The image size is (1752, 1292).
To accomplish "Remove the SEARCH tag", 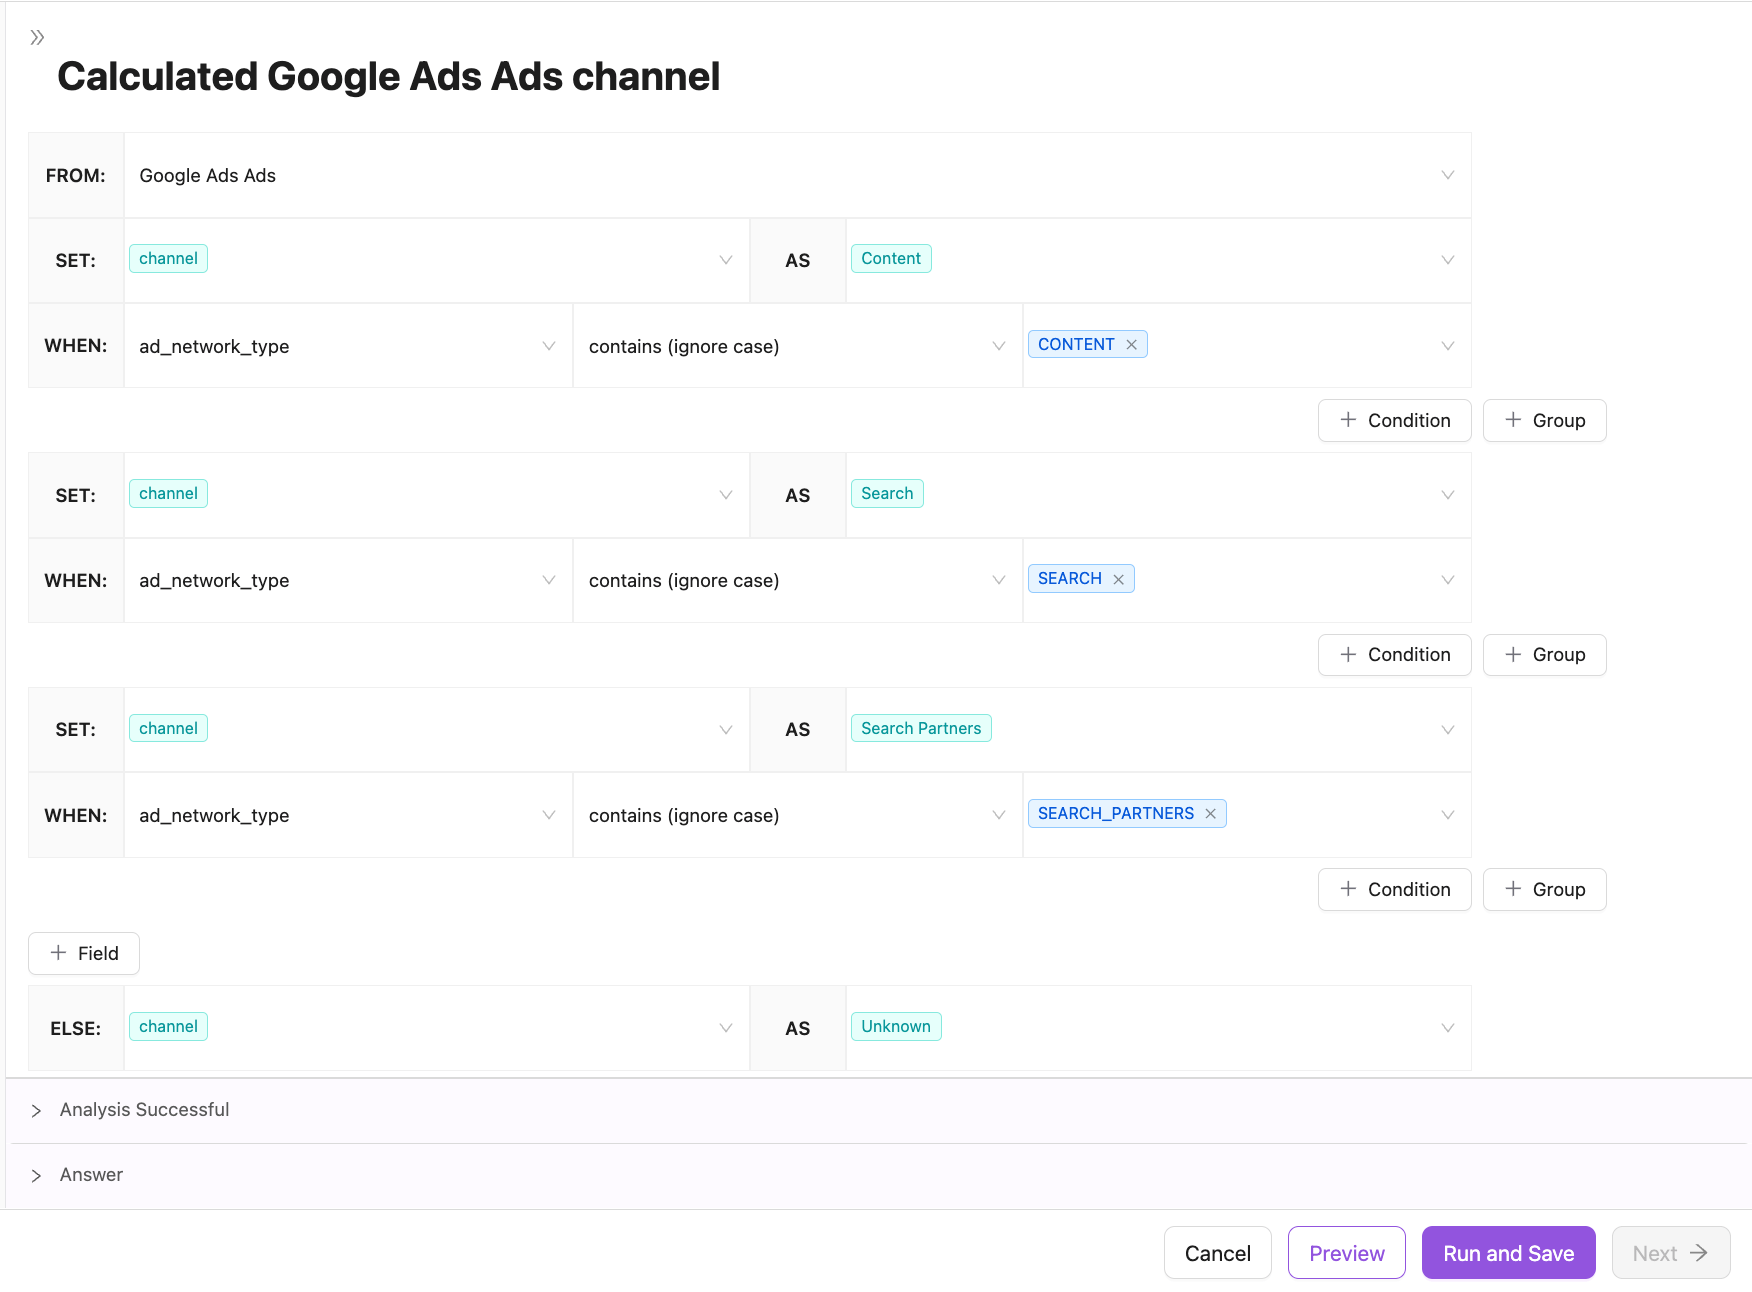I will point(1119,579).
